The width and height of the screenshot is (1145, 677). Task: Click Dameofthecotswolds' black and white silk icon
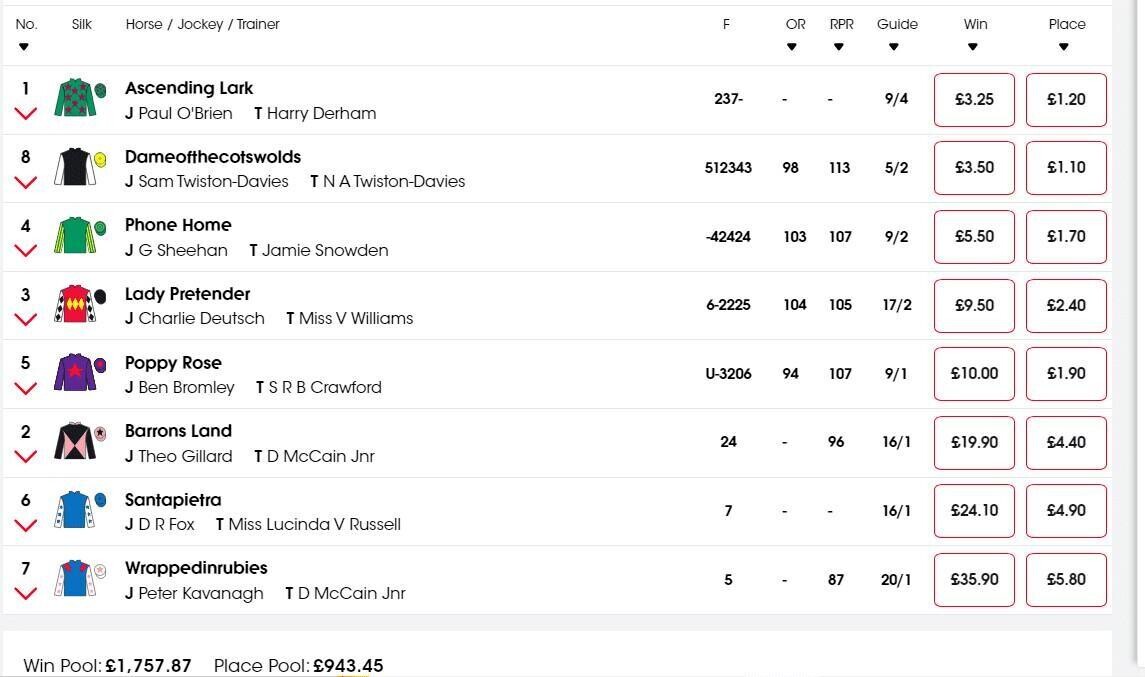tap(80, 167)
